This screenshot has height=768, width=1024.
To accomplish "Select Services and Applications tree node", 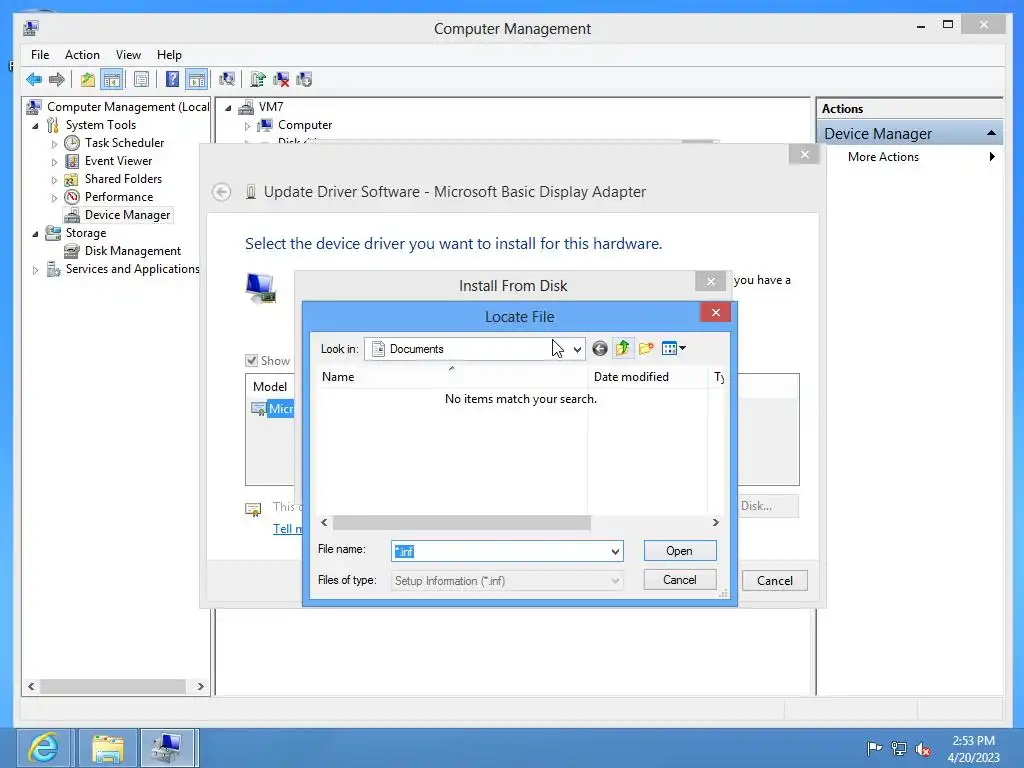I will click(x=133, y=269).
